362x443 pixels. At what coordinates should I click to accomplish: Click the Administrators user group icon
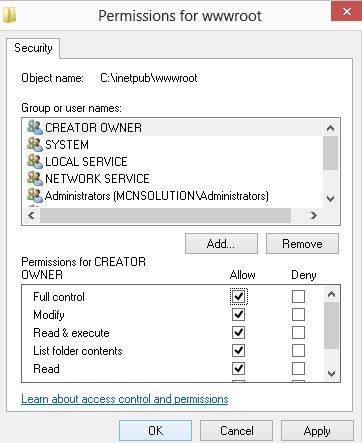35,195
